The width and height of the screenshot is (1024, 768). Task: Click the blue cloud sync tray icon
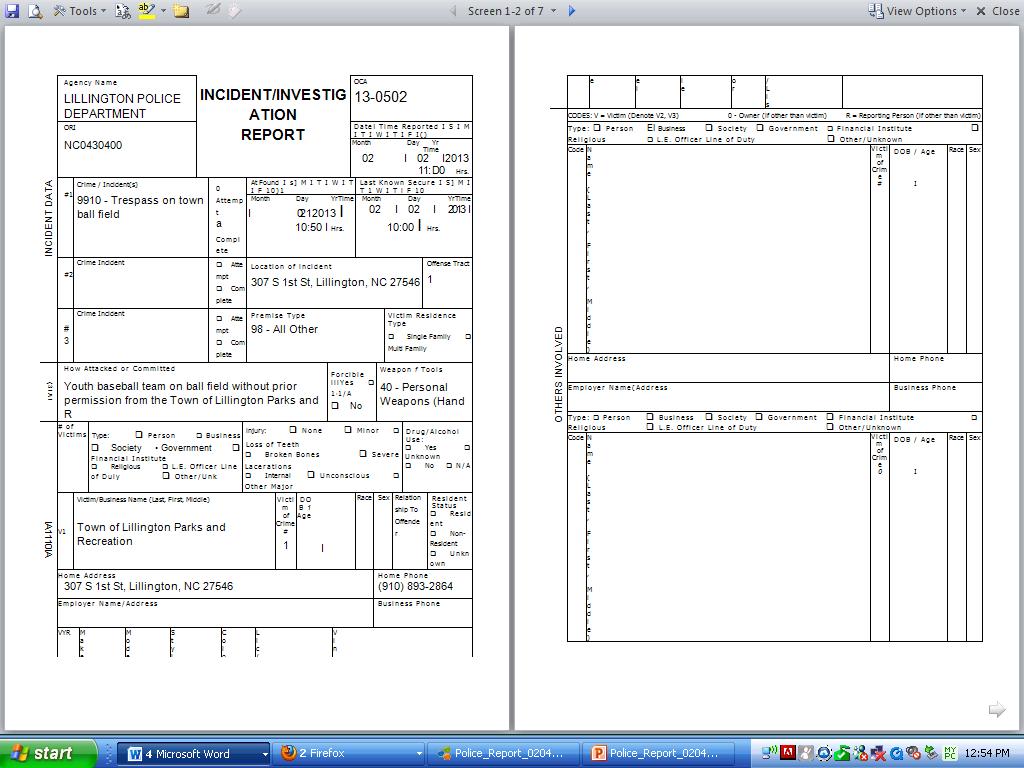(824, 754)
